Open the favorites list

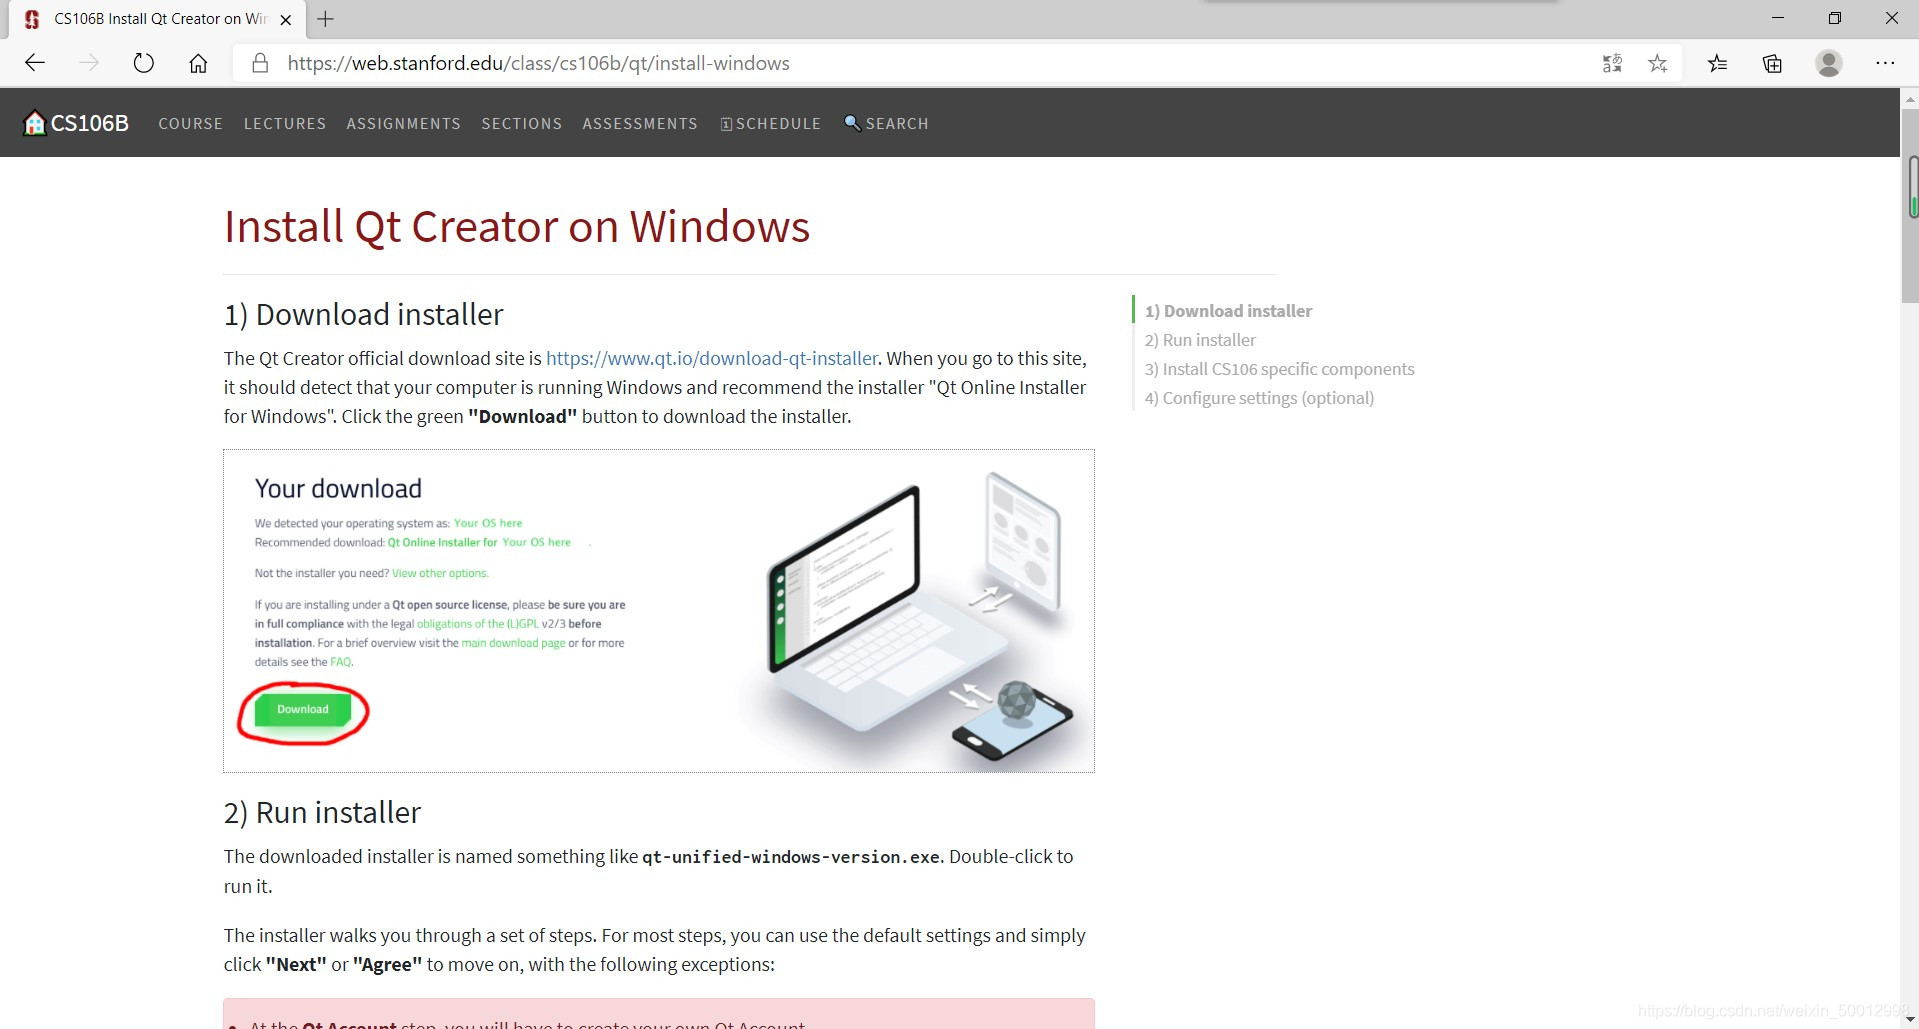(x=1717, y=63)
